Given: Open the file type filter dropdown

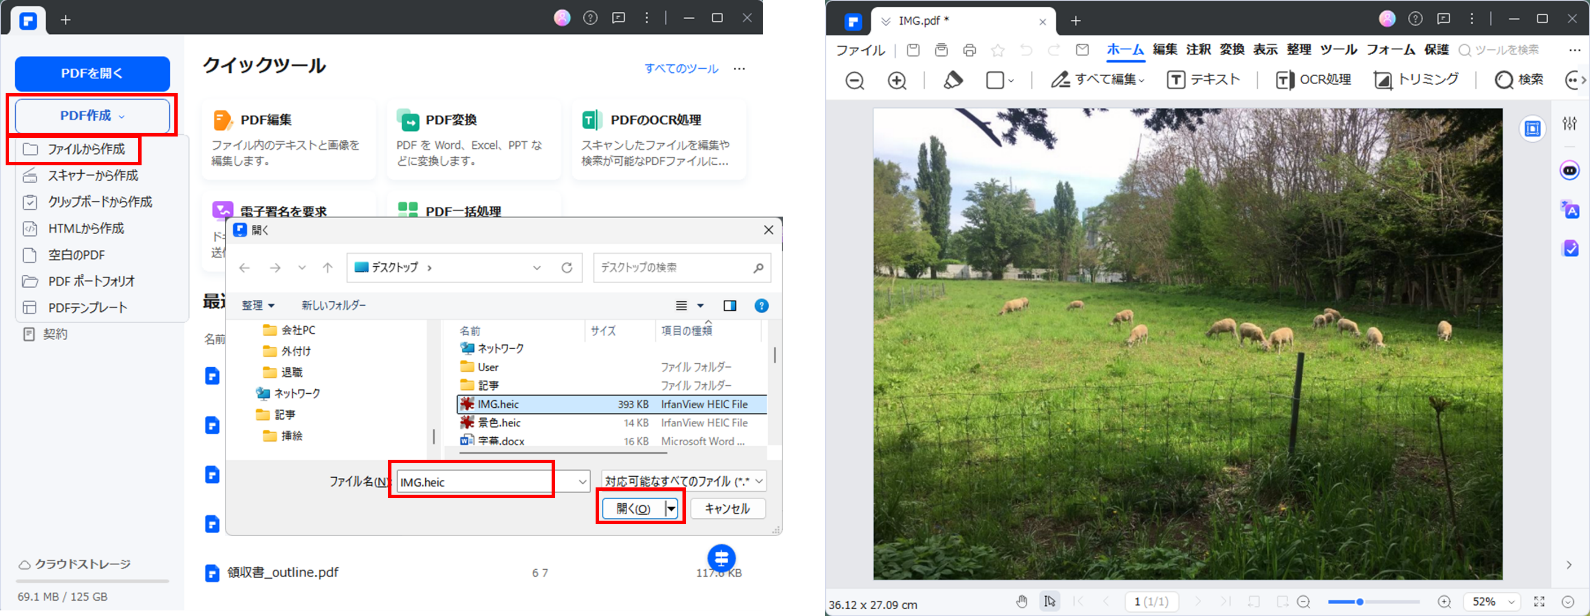Looking at the screenshot, I should tap(683, 482).
